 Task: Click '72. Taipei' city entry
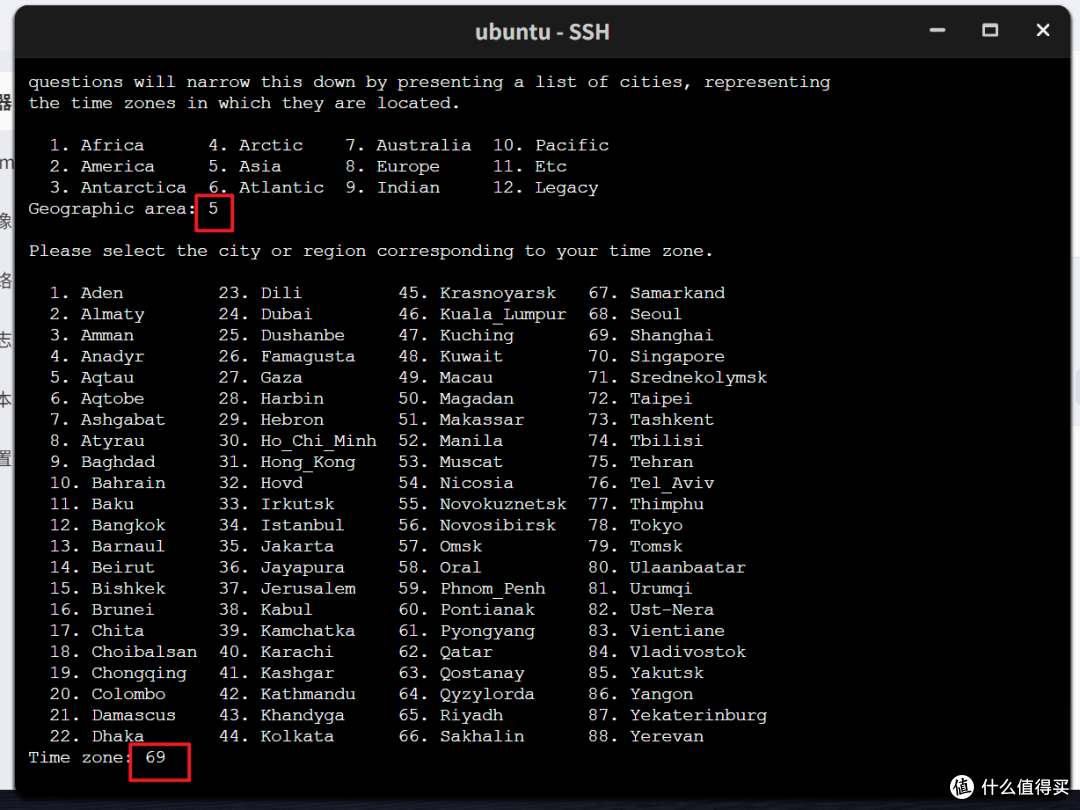641,398
